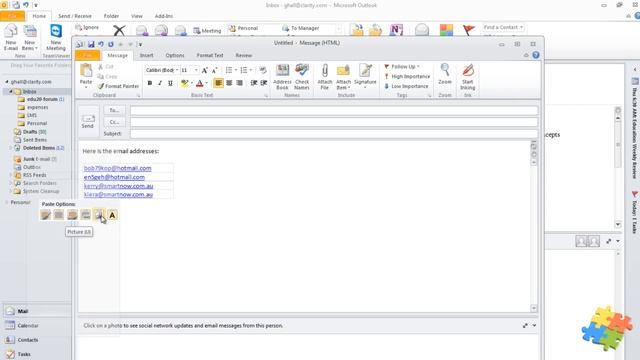Toggle italic formatting
This screenshot has width=640, height=360.
pos(160,83)
